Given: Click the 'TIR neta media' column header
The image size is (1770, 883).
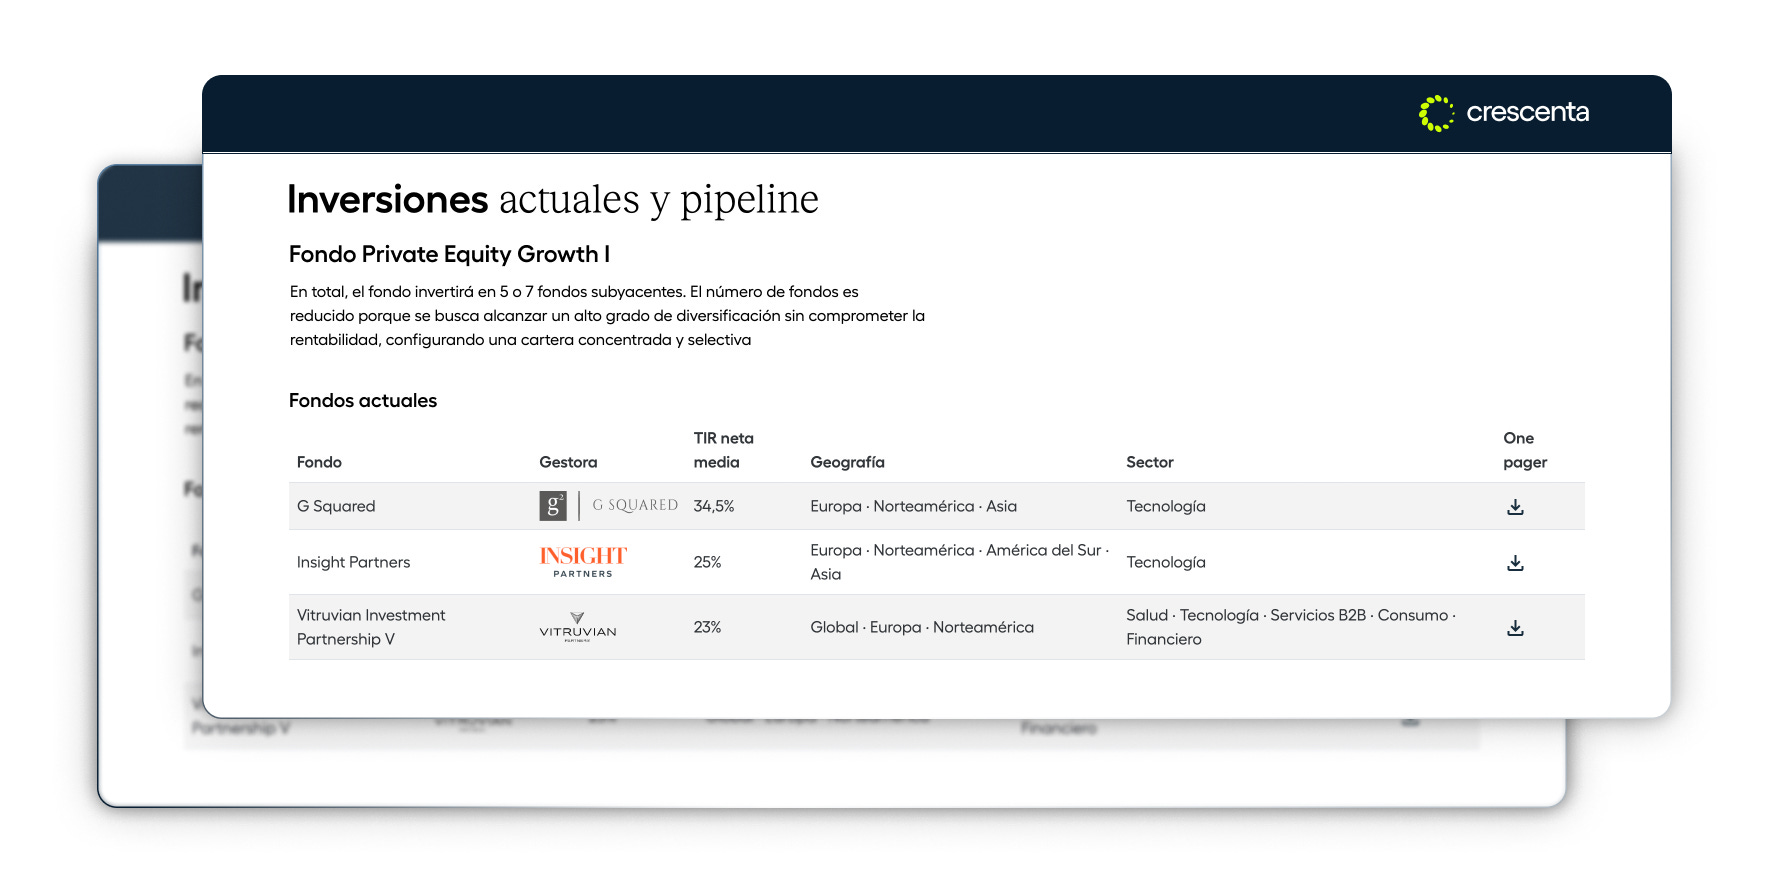Looking at the screenshot, I should [x=723, y=450].
